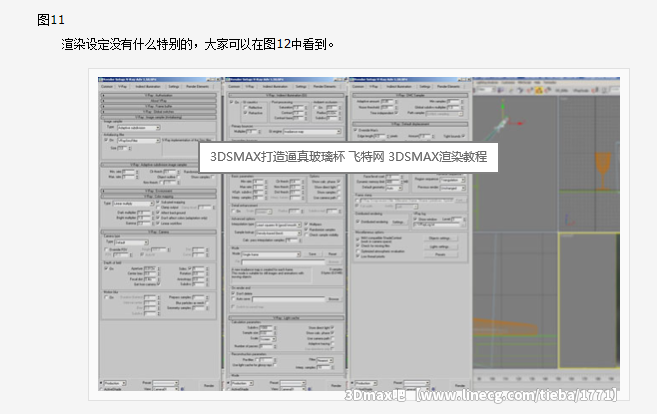This screenshot has height=414, width=657.
Task: Open the Color mapping Type dropdown
Action: [134, 204]
